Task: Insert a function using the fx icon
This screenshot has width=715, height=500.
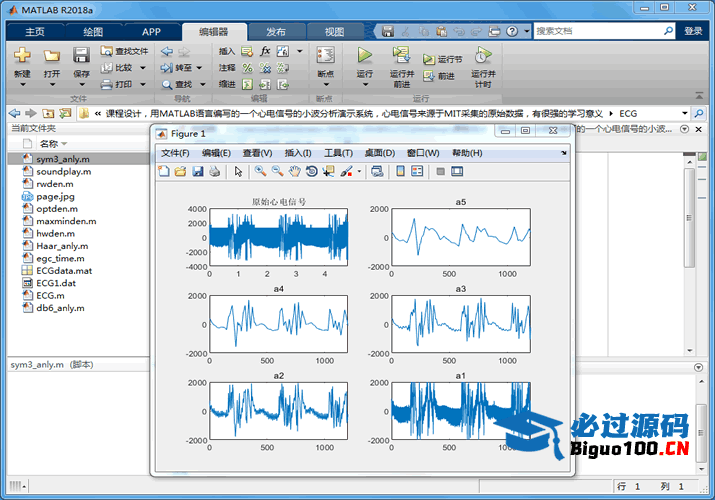Action: click(x=265, y=51)
